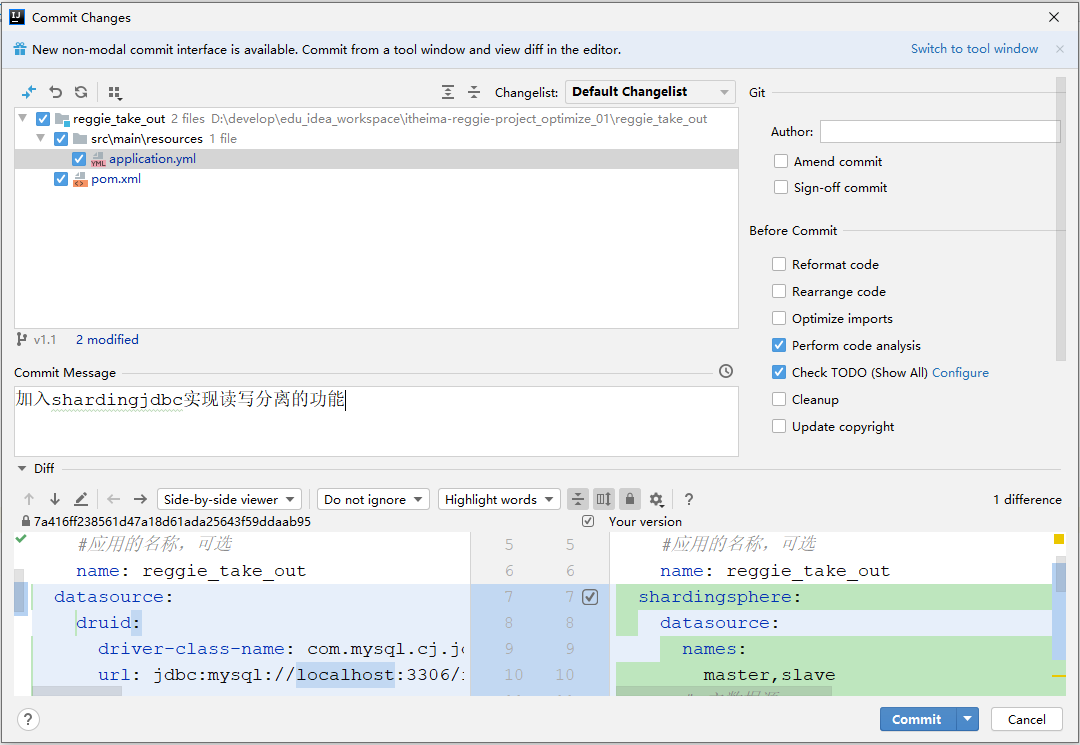Select pom.xml in the changes tree
The width and height of the screenshot is (1080, 745).
pos(116,179)
